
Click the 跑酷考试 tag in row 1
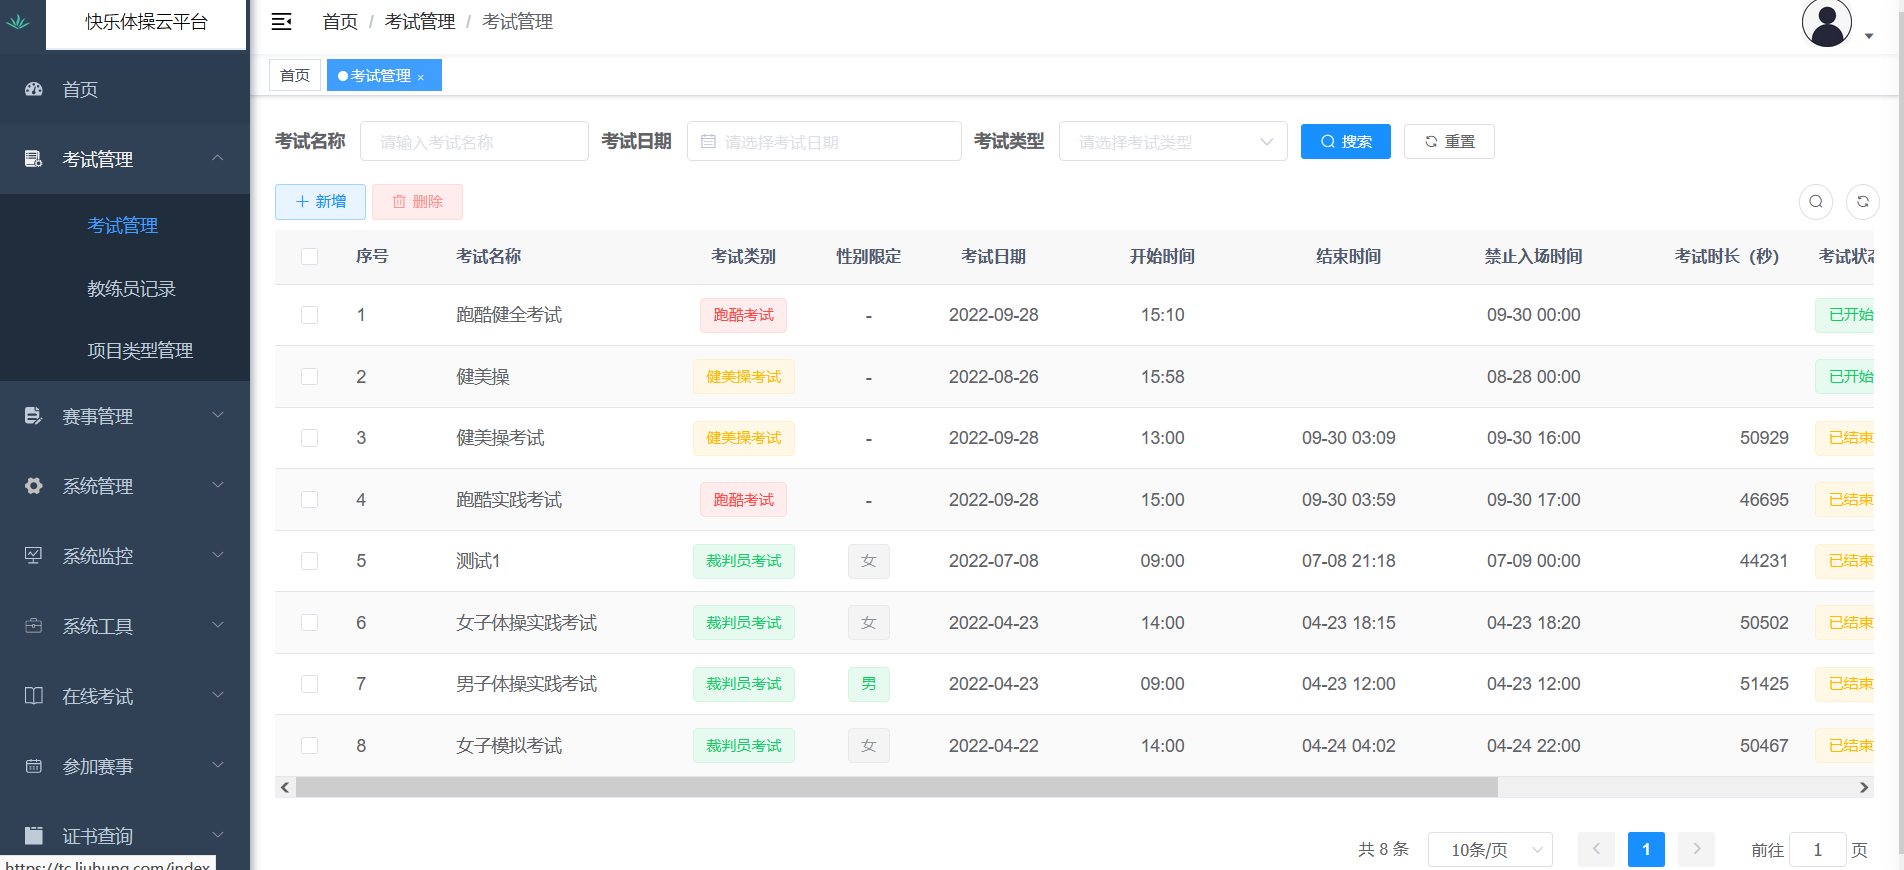pyautogui.click(x=743, y=315)
